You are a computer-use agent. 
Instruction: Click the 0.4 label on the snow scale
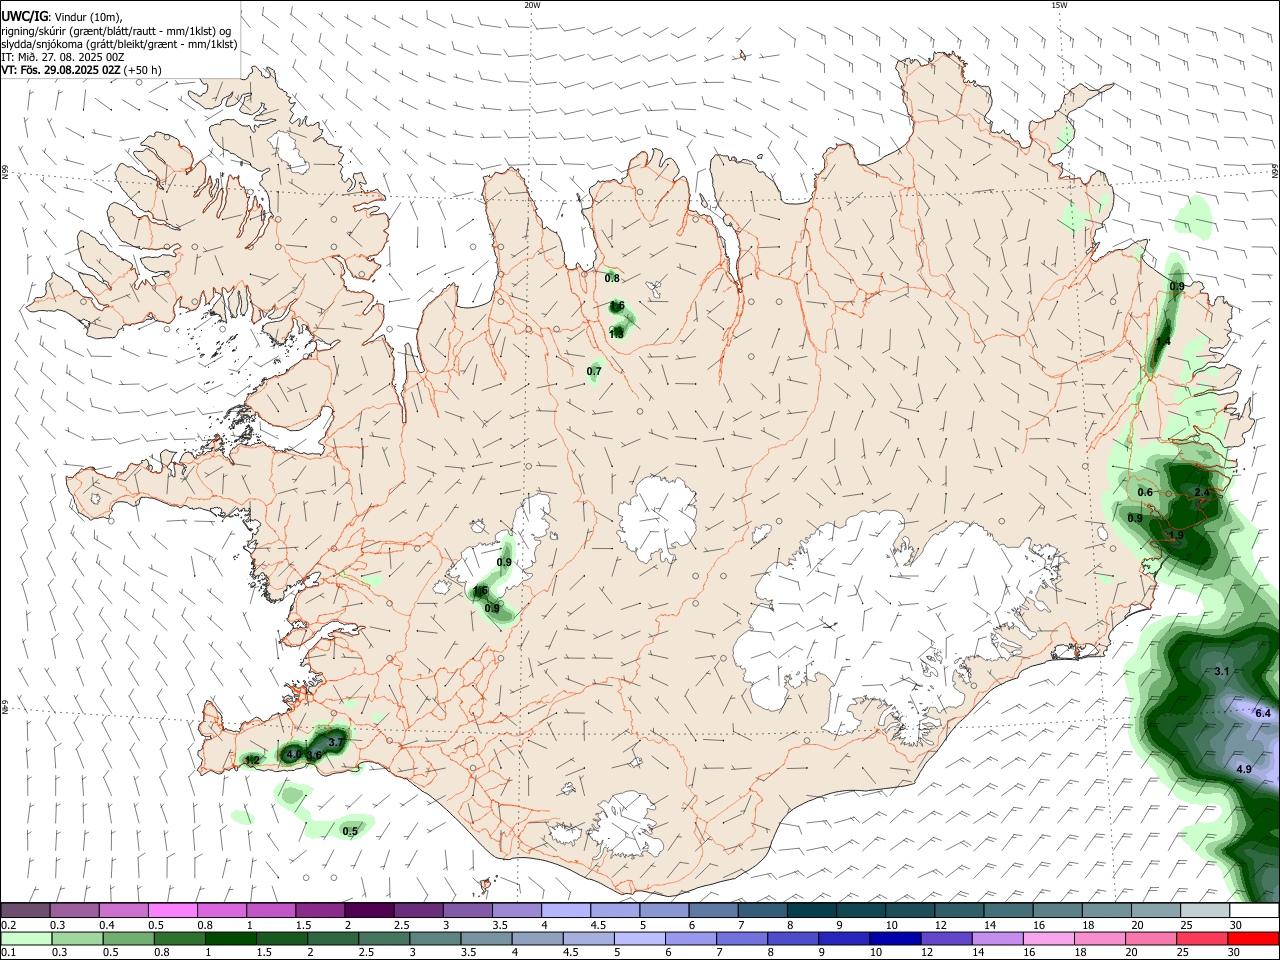pyautogui.click(x=107, y=925)
